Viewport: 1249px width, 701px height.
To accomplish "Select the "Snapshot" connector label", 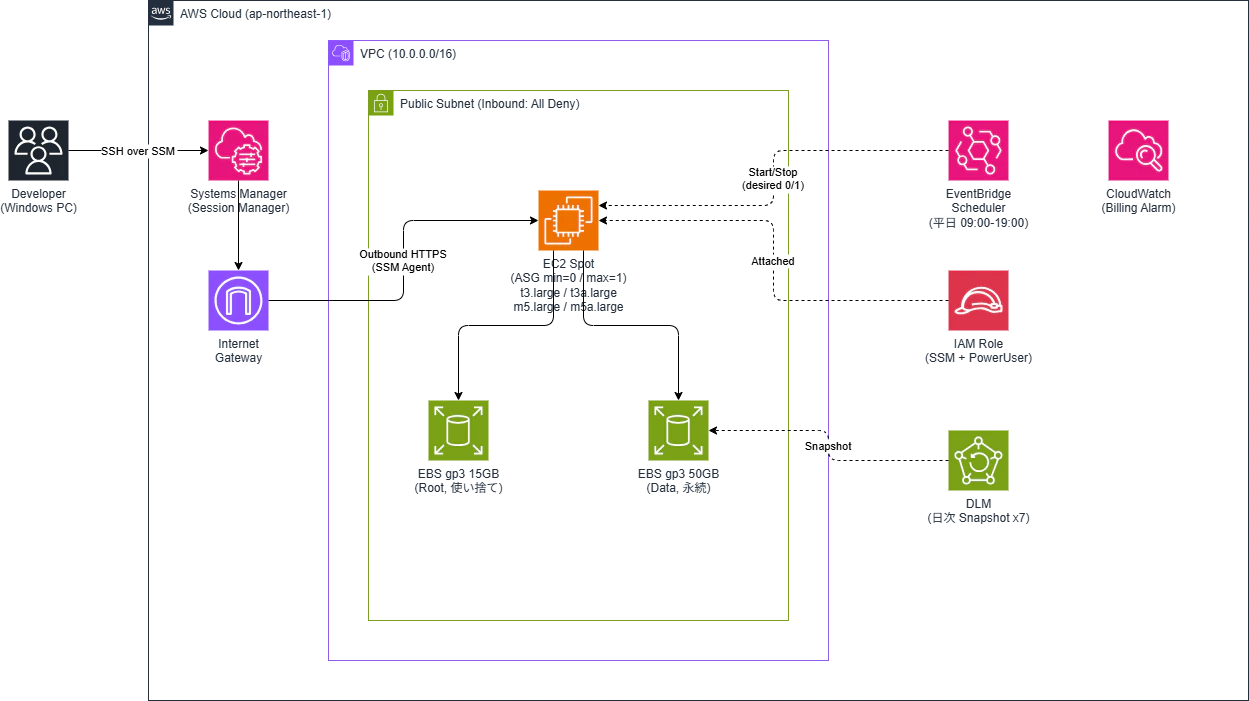I will coord(828,446).
